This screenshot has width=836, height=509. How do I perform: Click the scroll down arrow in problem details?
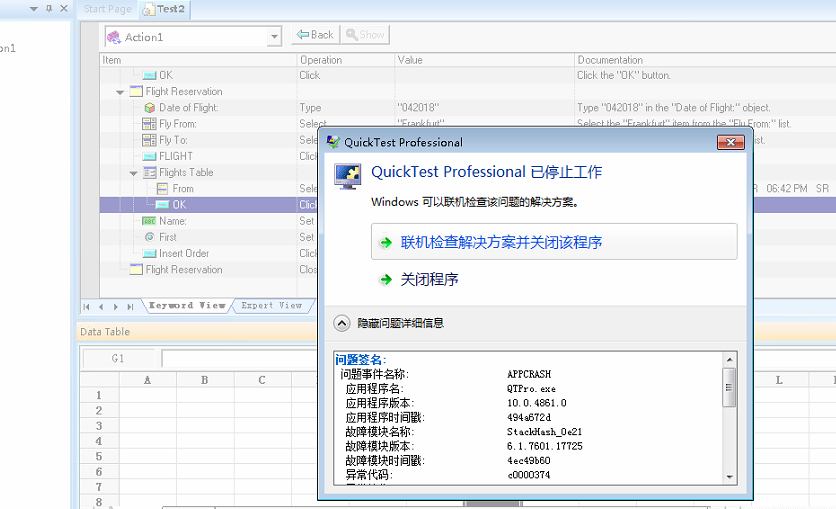(x=729, y=477)
